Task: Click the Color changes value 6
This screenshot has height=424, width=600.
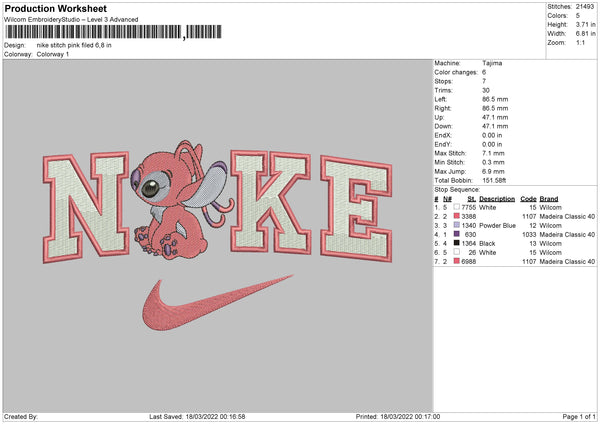Action: tap(484, 72)
